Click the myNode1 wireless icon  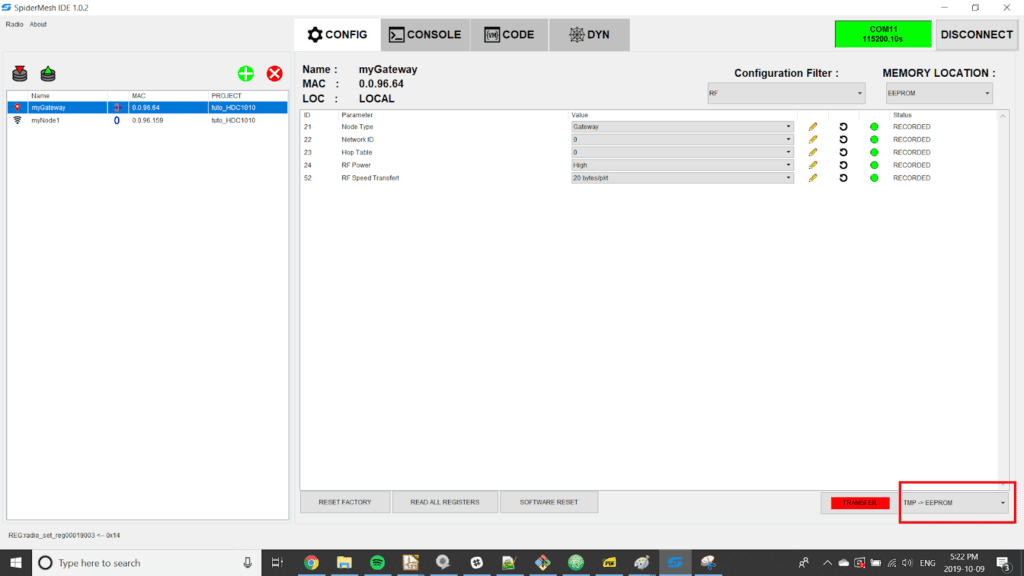[18, 120]
